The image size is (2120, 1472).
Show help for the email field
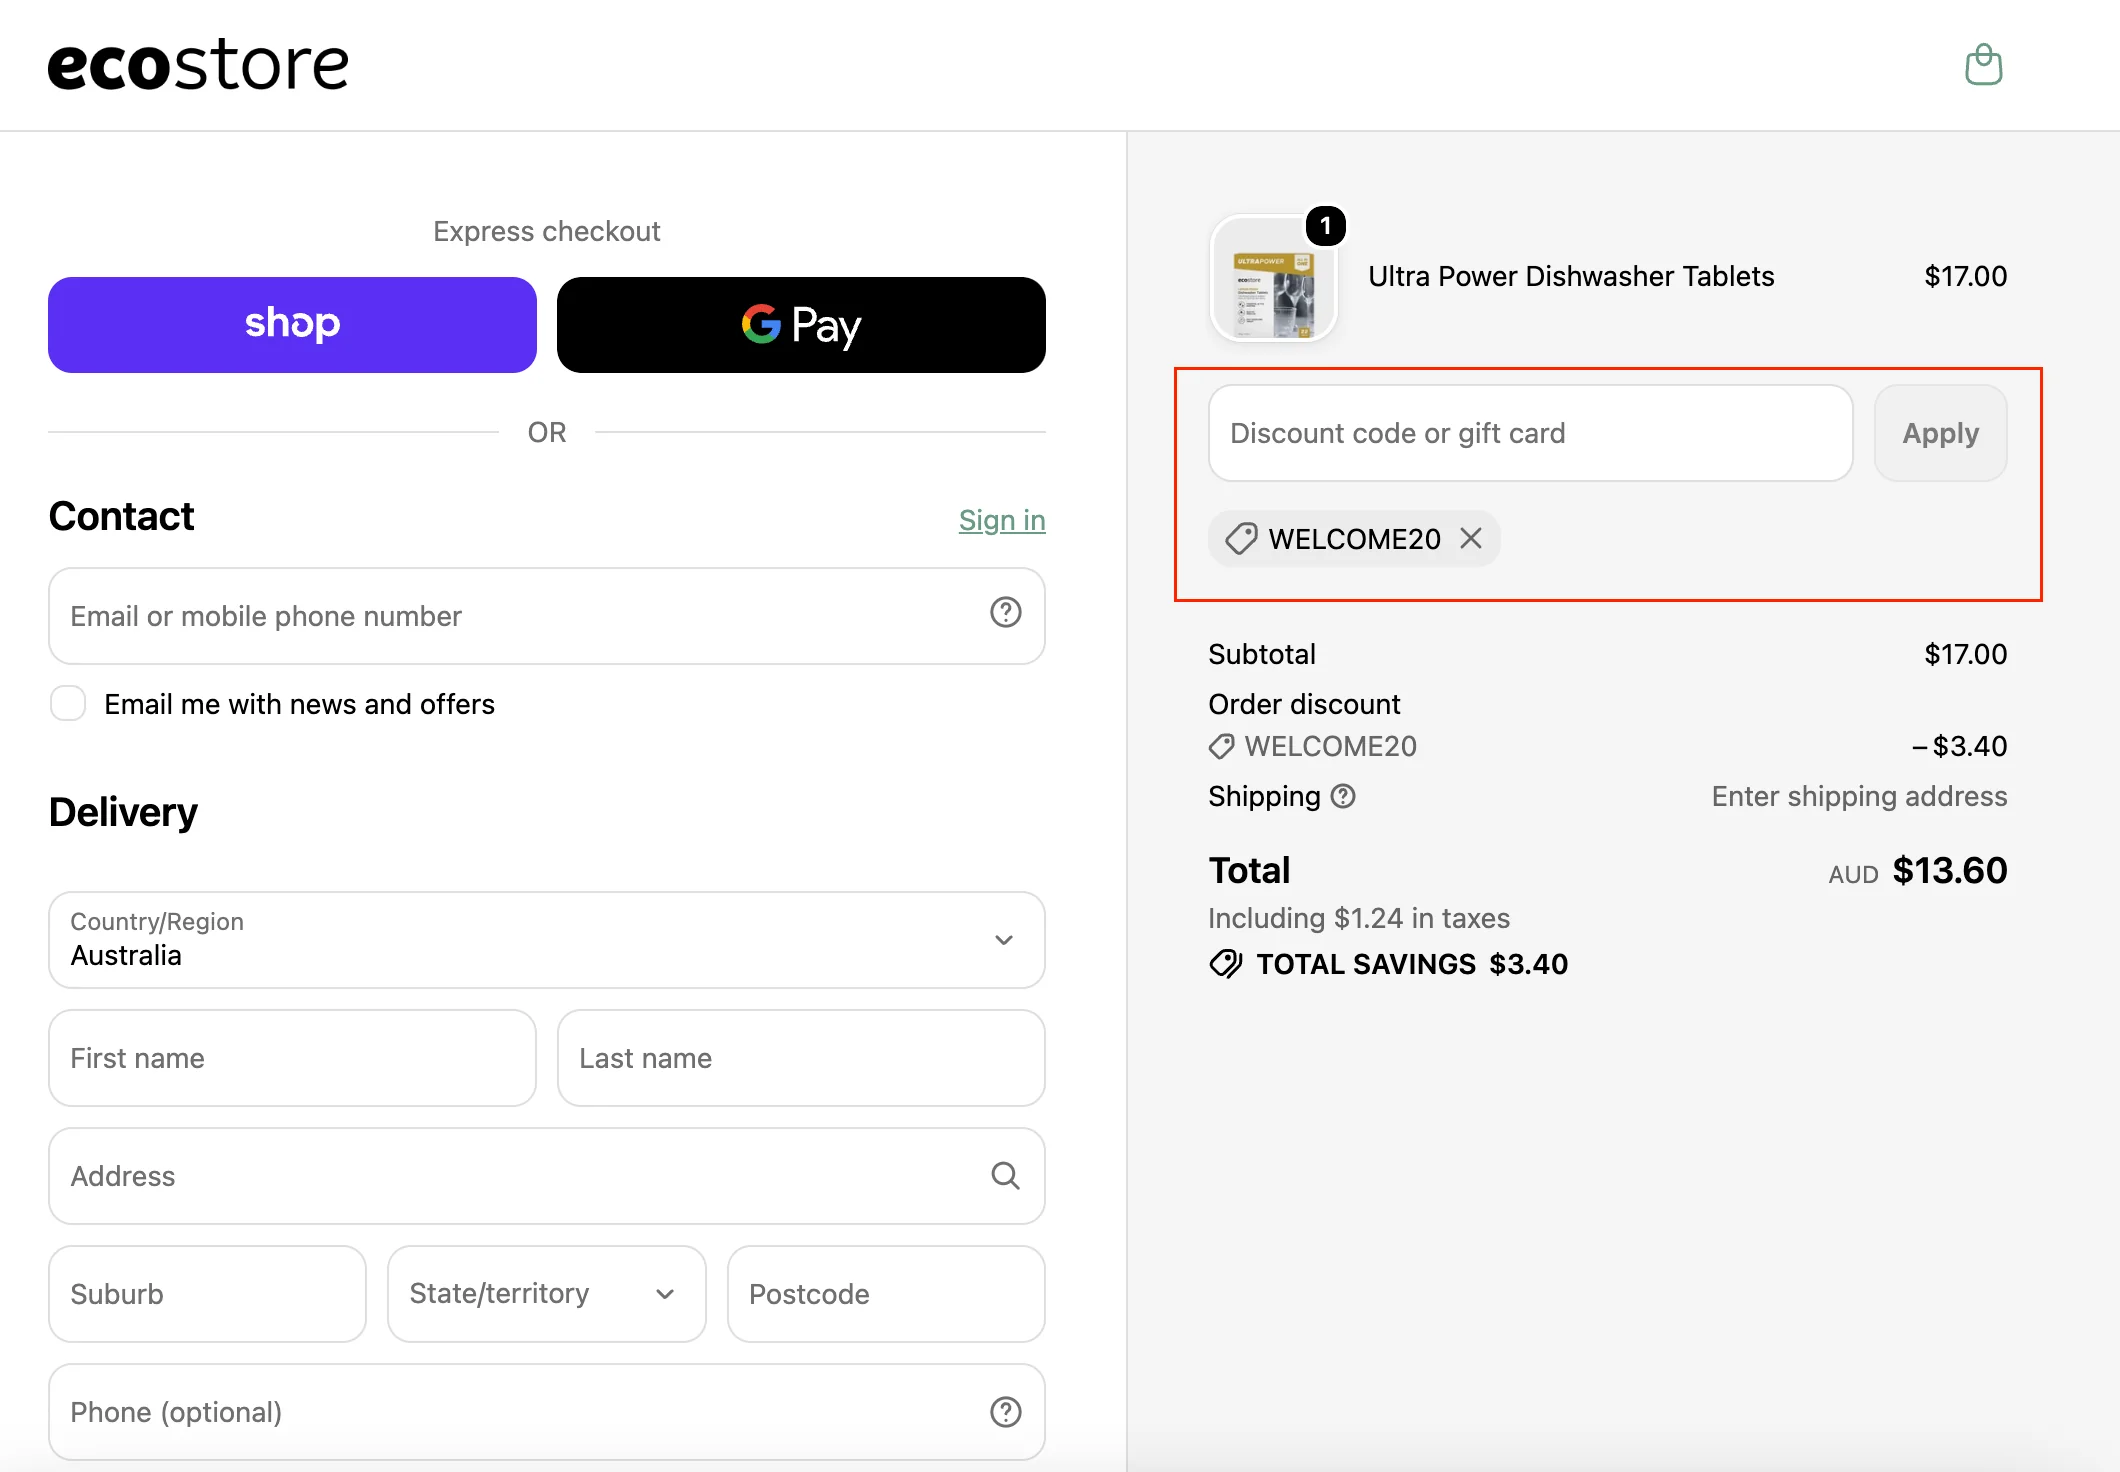pos(1005,612)
